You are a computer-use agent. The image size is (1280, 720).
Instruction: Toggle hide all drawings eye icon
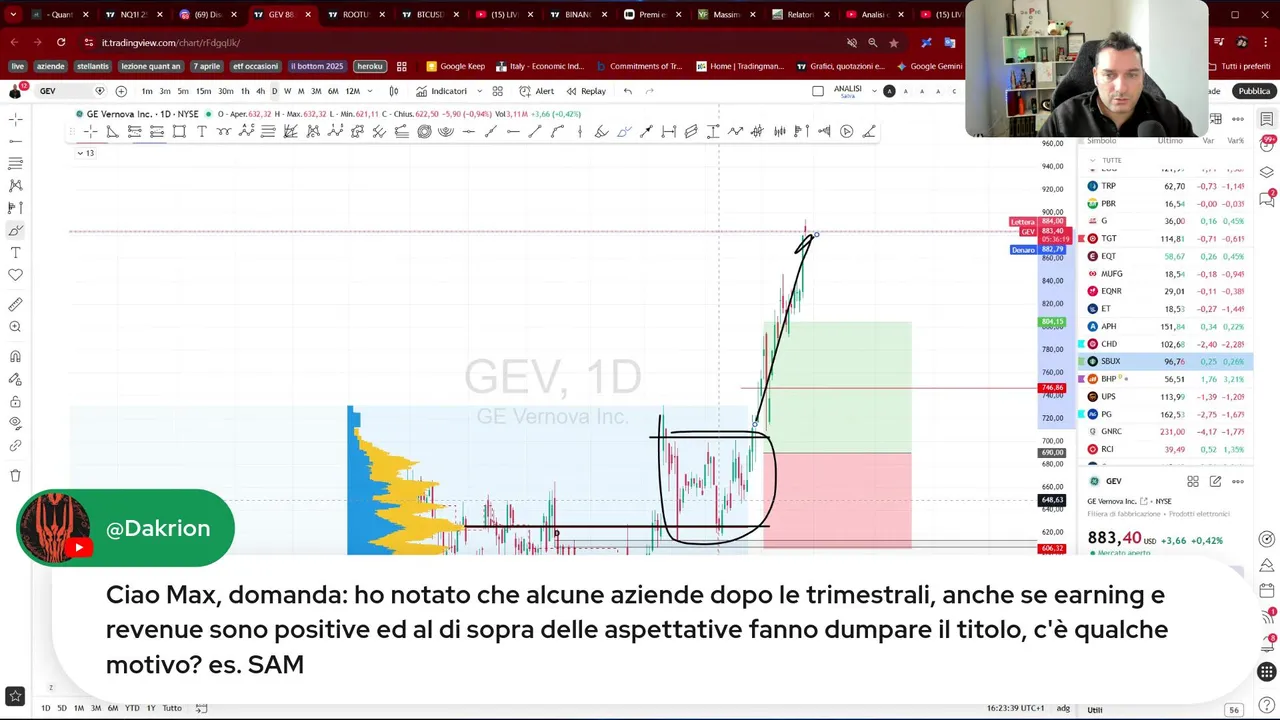15,424
